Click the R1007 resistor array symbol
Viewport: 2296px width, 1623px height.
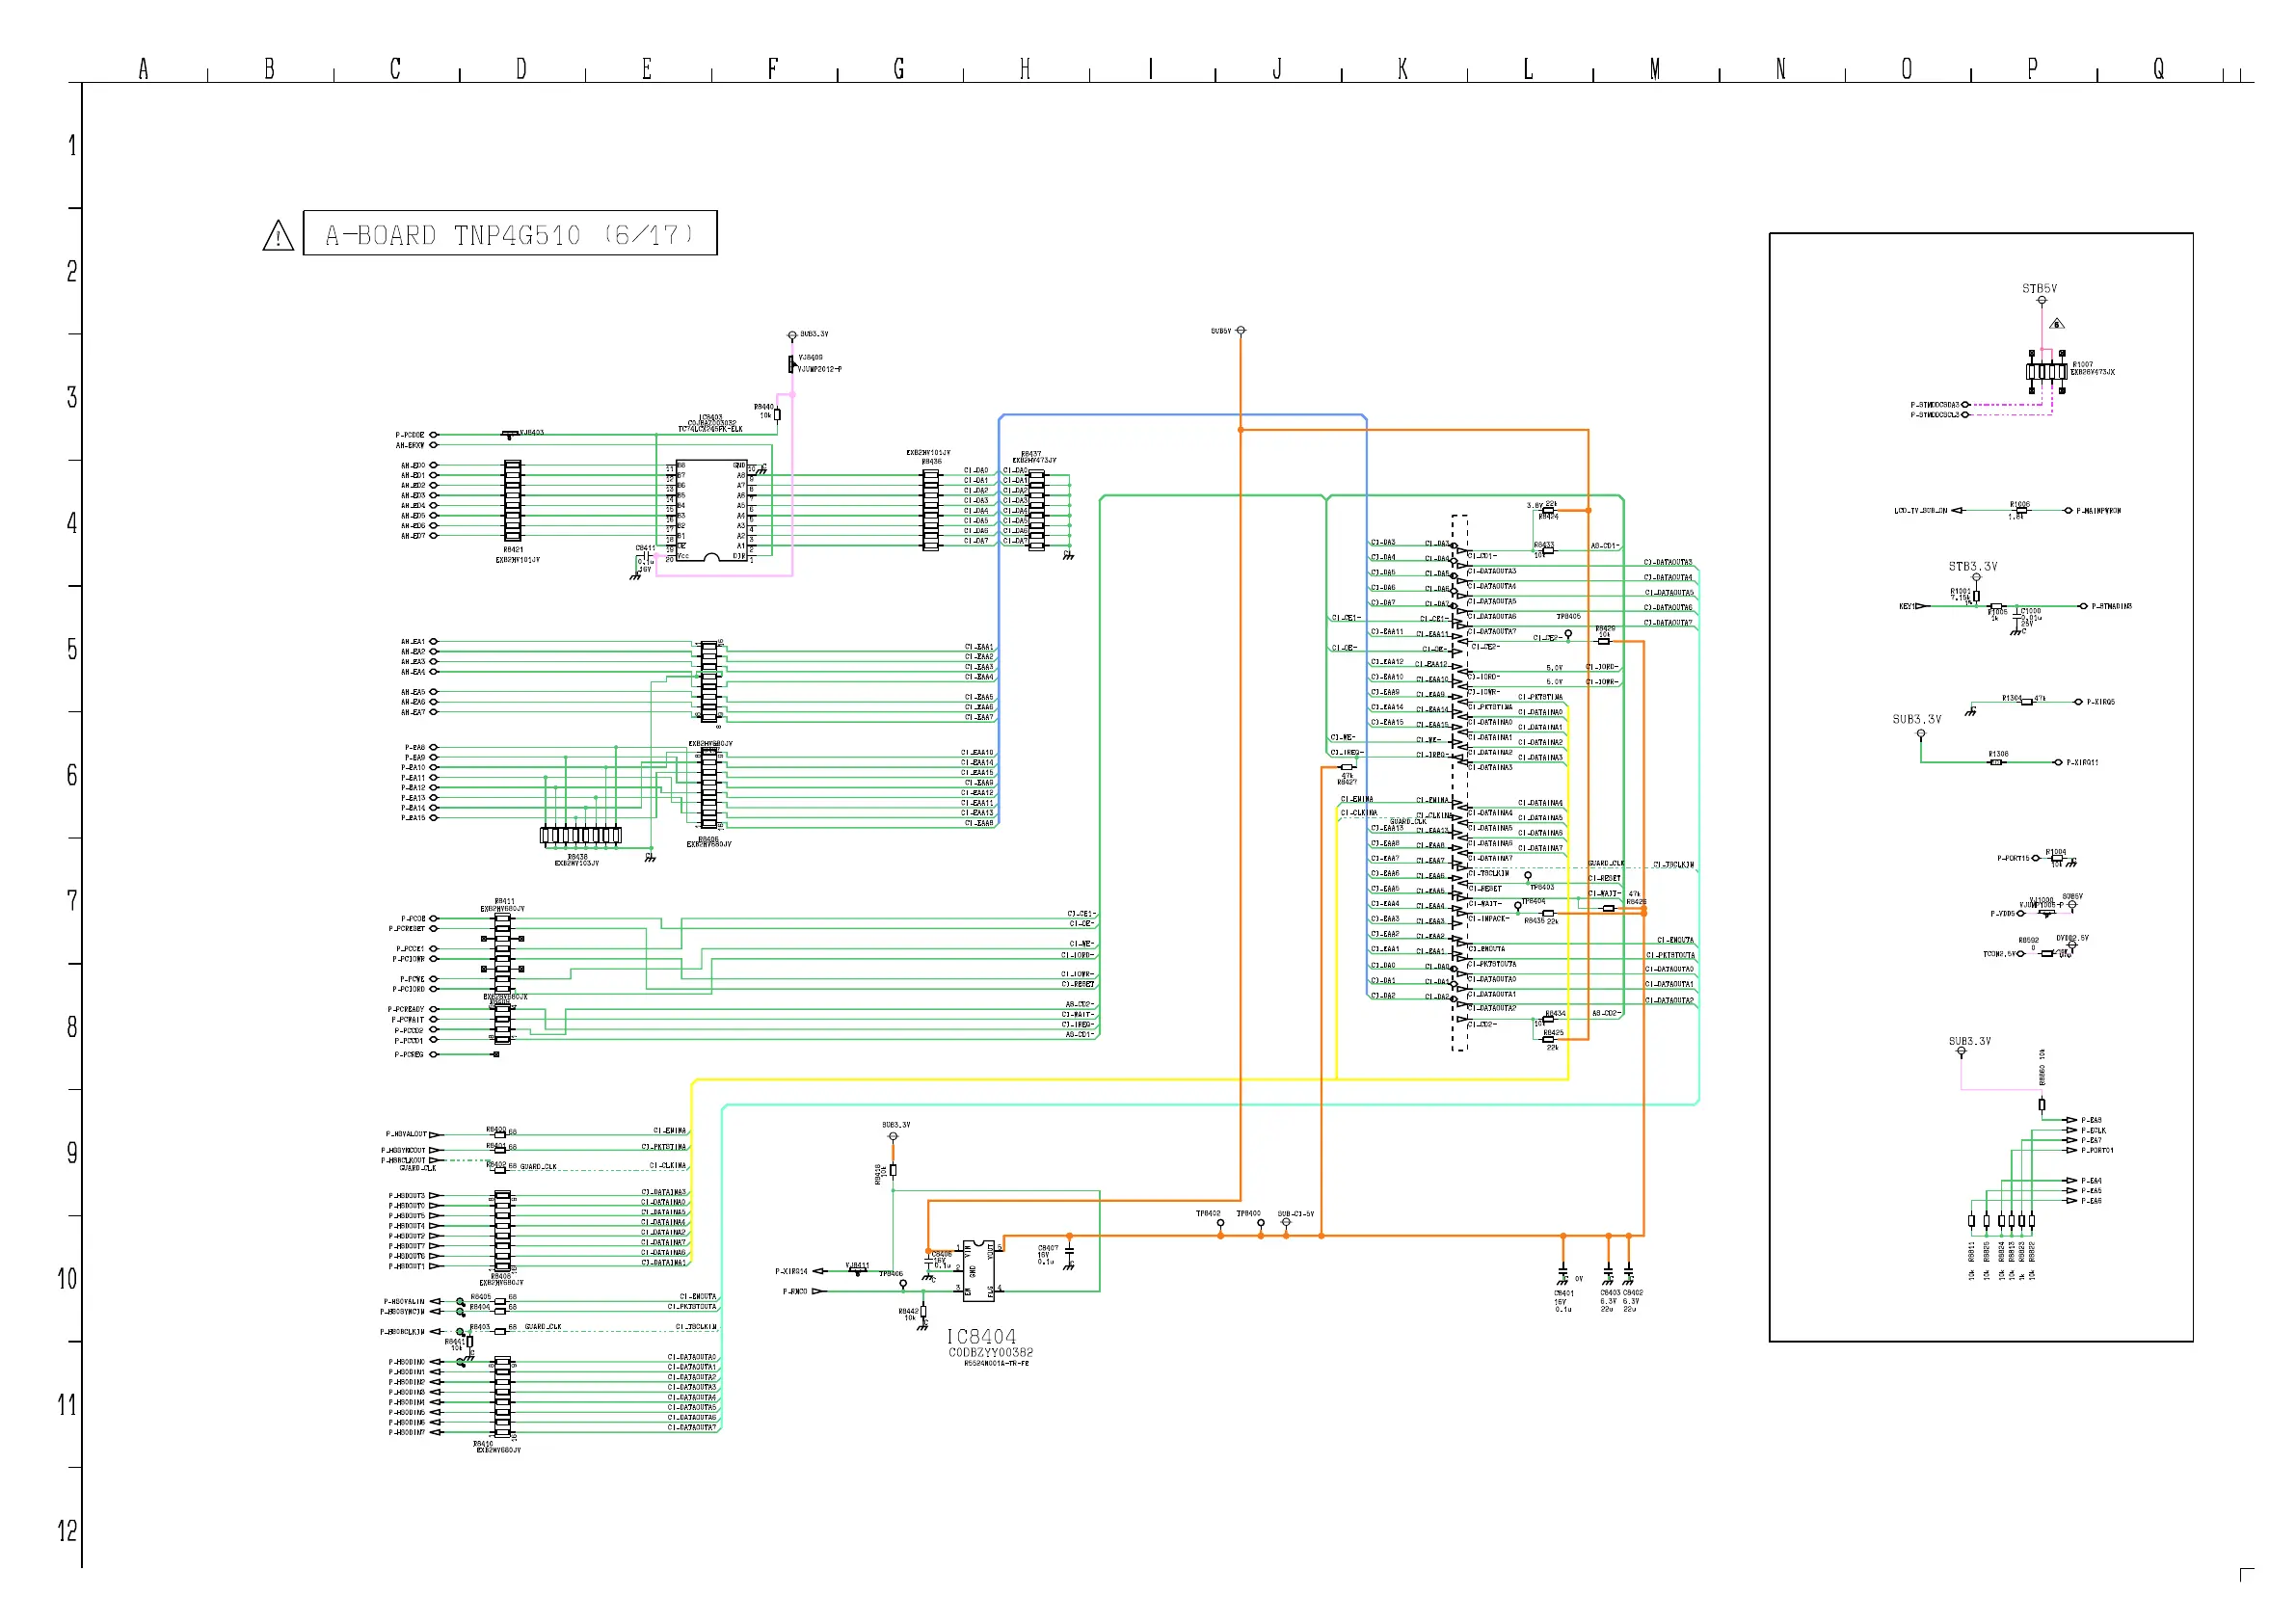click(x=2046, y=371)
